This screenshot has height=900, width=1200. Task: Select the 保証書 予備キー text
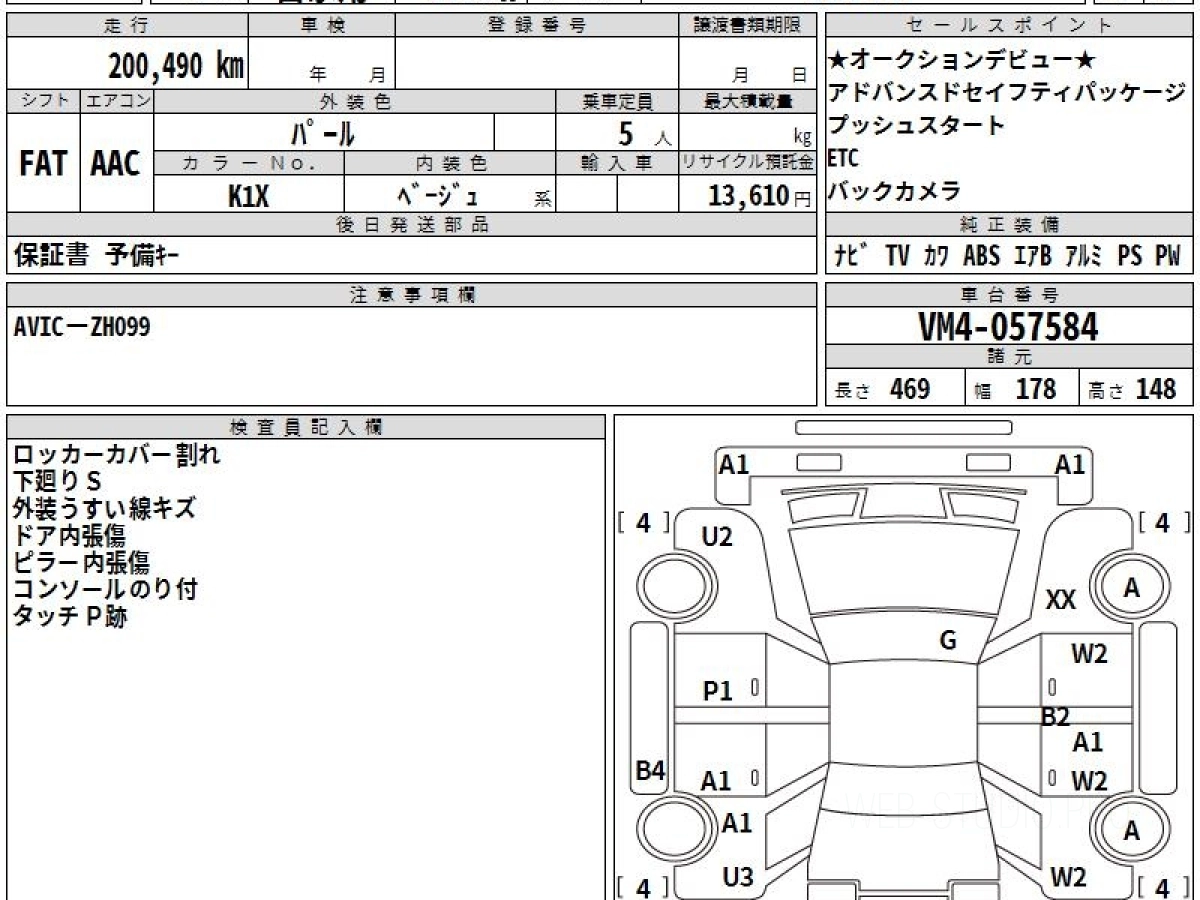coord(96,256)
